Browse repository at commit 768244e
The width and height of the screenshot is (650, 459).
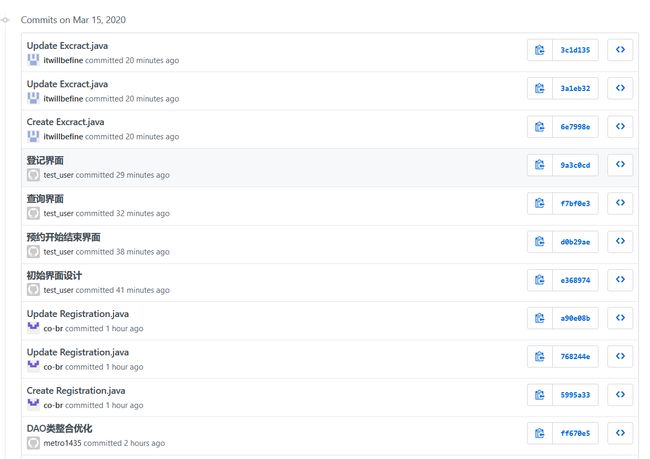click(620, 357)
